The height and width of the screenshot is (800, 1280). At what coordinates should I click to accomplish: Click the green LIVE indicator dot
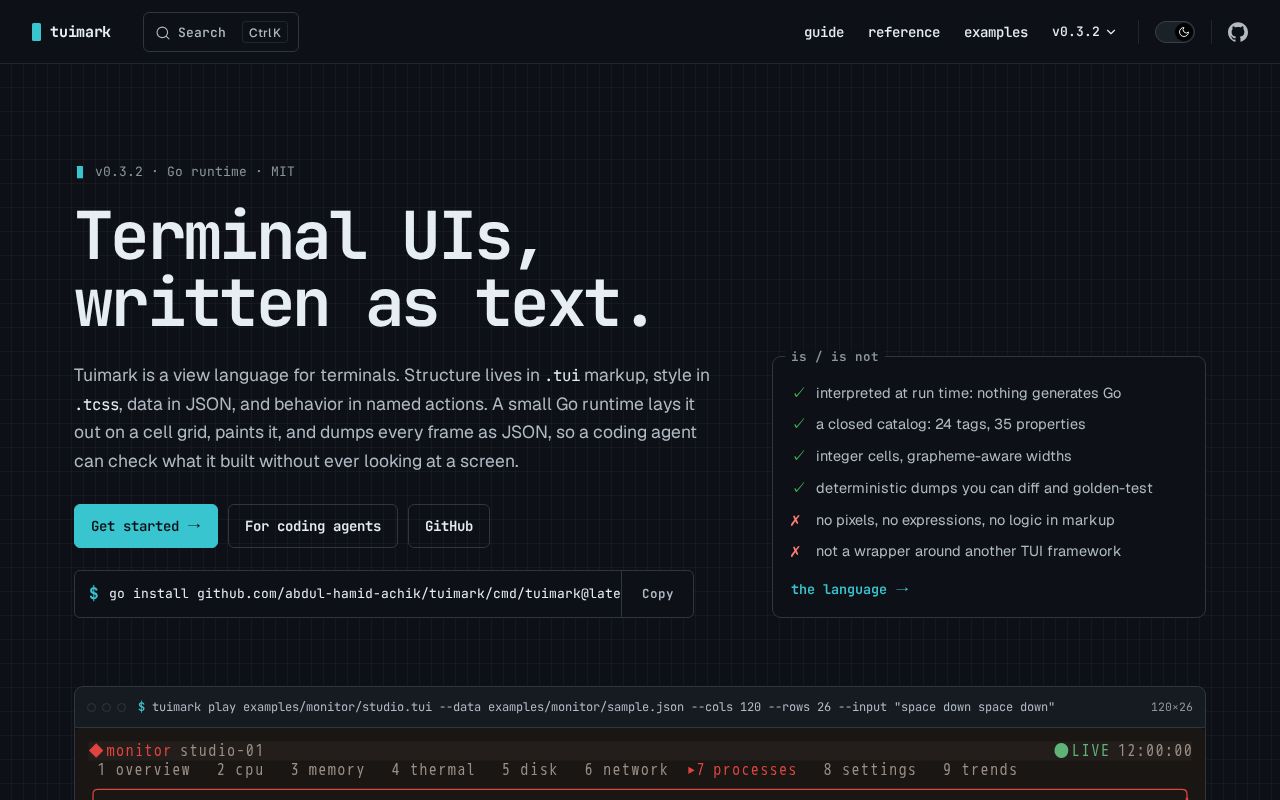1061,750
